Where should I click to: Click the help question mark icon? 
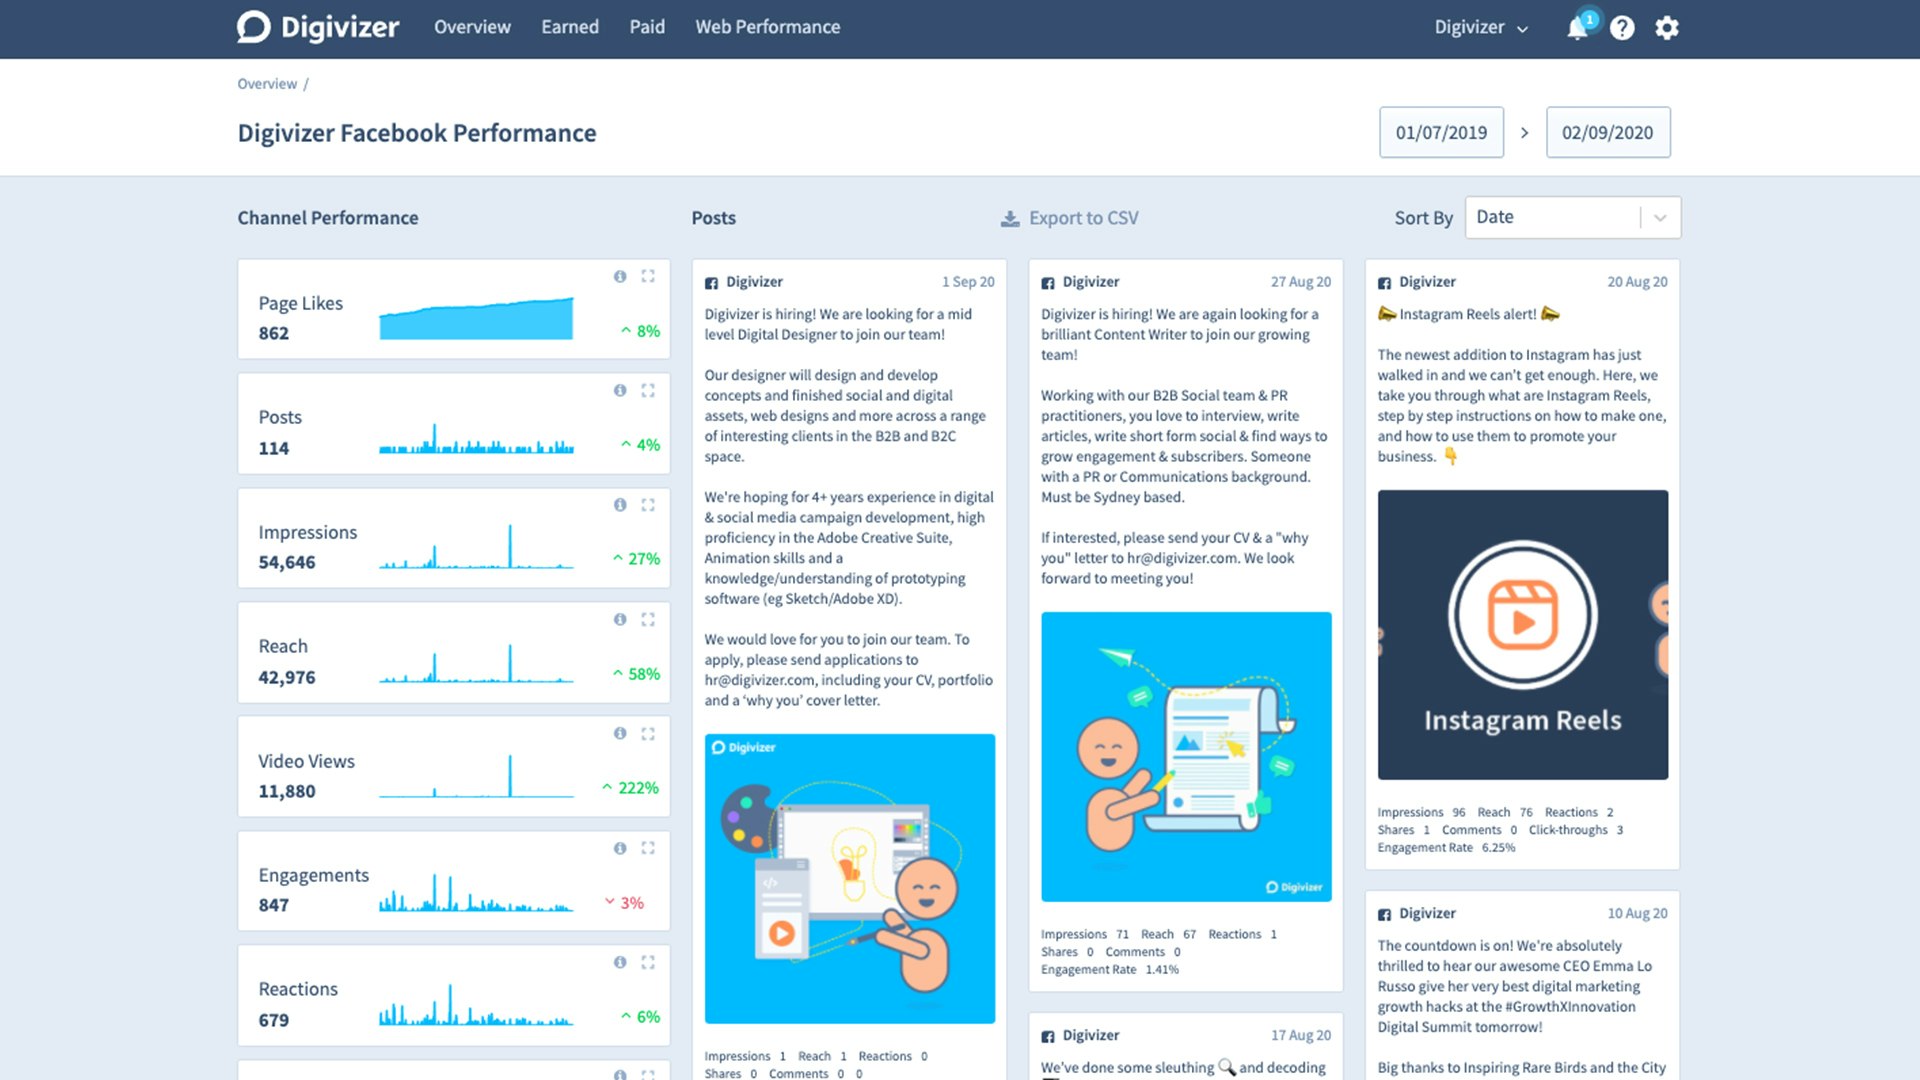click(x=1622, y=28)
